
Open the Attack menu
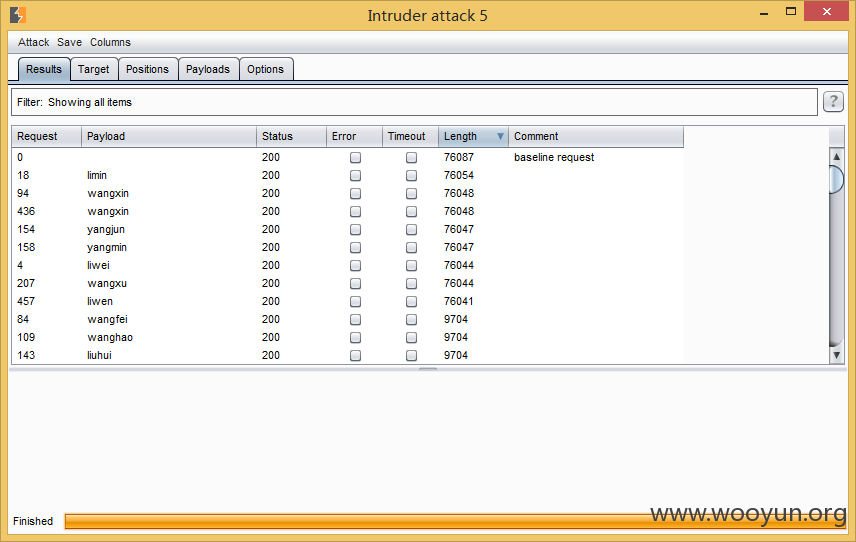pos(33,42)
